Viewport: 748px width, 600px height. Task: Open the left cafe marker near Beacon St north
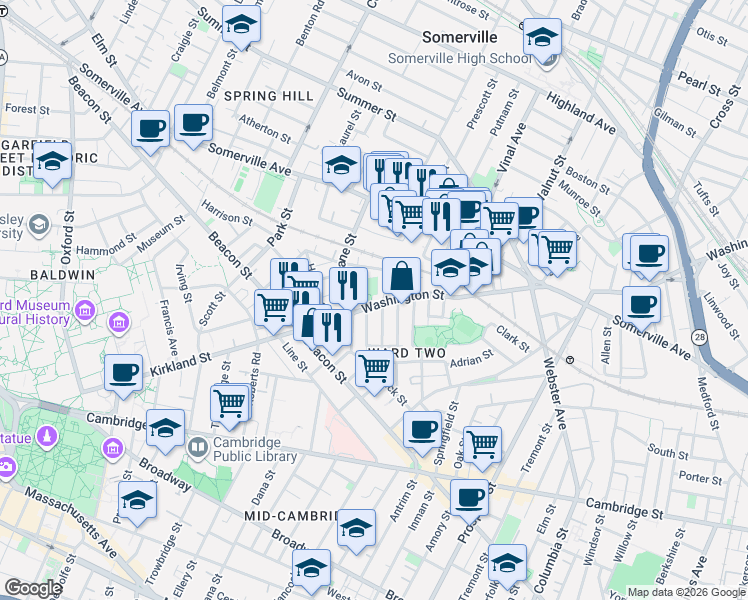[150, 130]
